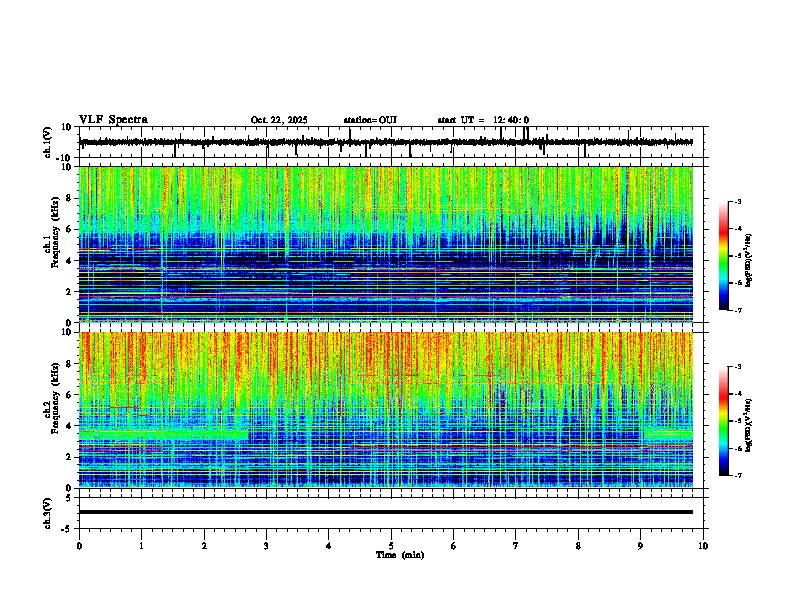This screenshot has width=792, height=612.
Task: Click the time axis tick label "7"
Action: pyautogui.click(x=516, y=546)
